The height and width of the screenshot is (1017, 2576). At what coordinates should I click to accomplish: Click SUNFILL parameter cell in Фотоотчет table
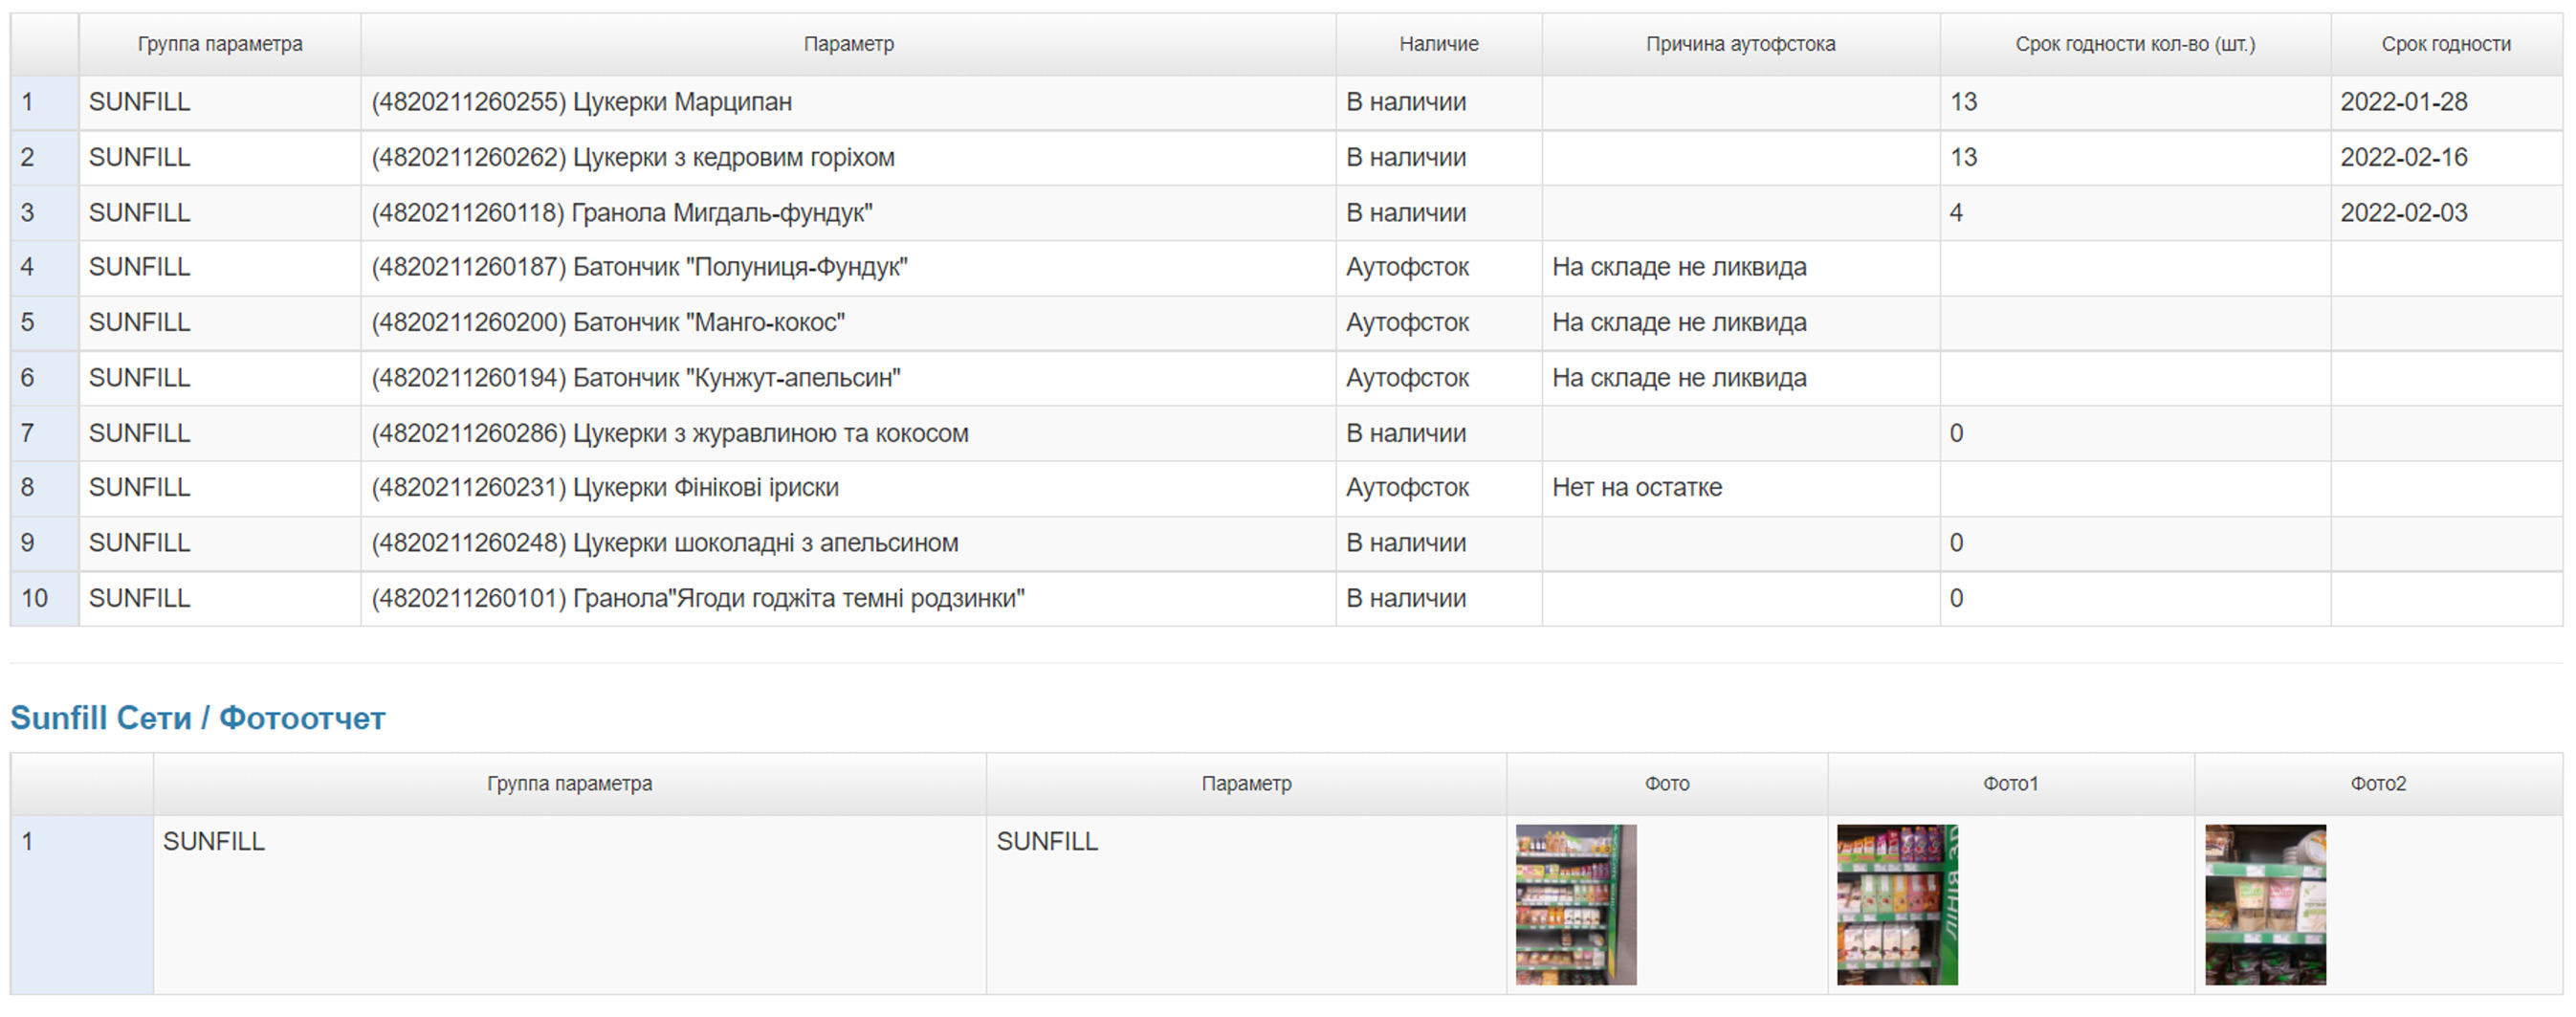tap(1246, 904)
